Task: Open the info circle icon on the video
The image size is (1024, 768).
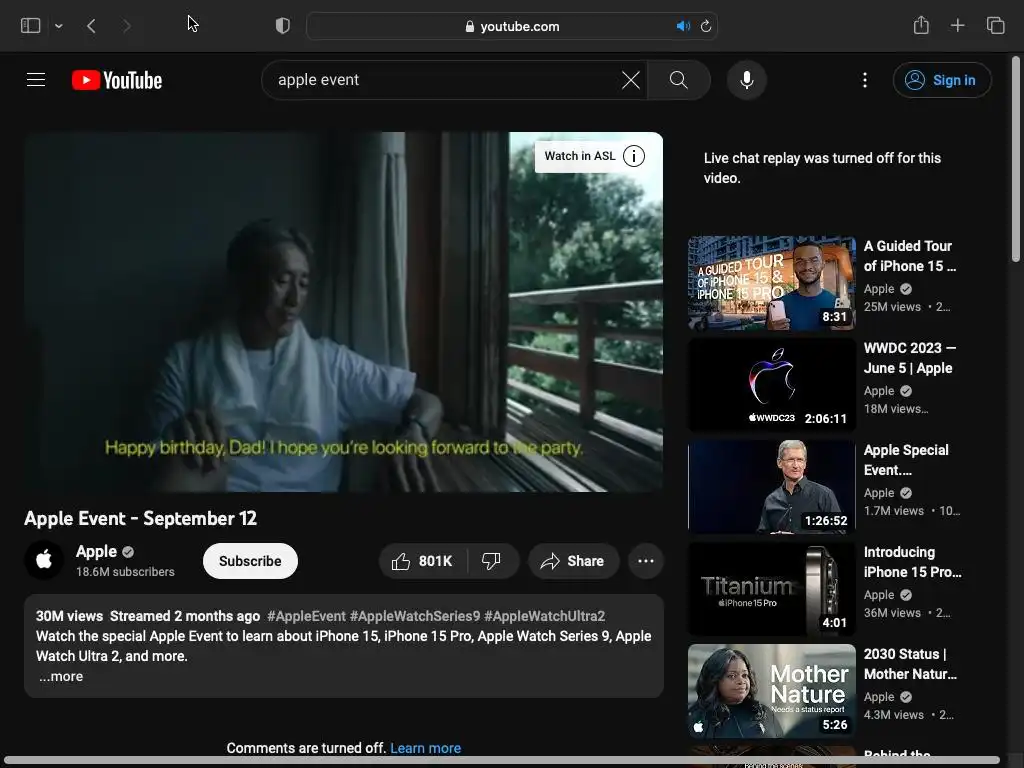Action: point(633,156)
